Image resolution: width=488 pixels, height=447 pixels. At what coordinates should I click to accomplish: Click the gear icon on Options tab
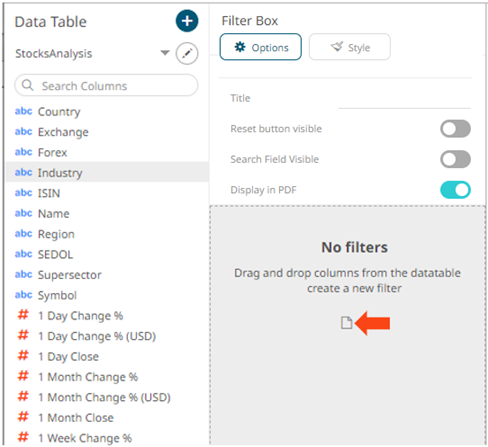(240, 47)
